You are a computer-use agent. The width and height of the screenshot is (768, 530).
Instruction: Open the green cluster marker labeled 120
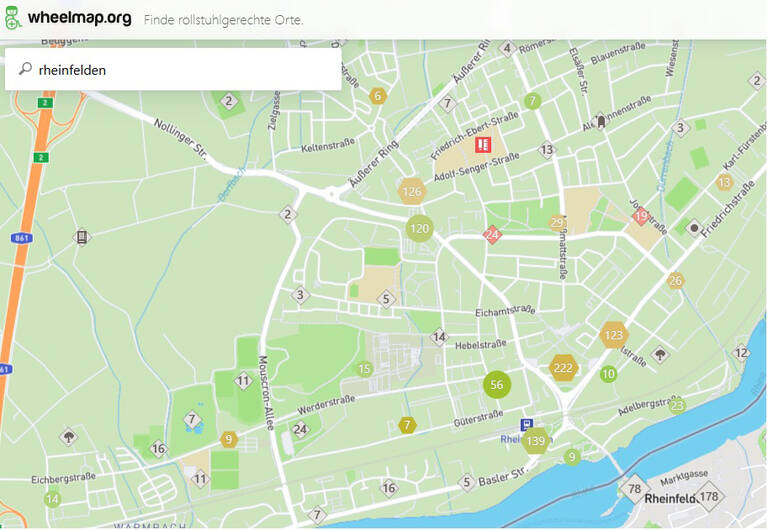[420, 228]
